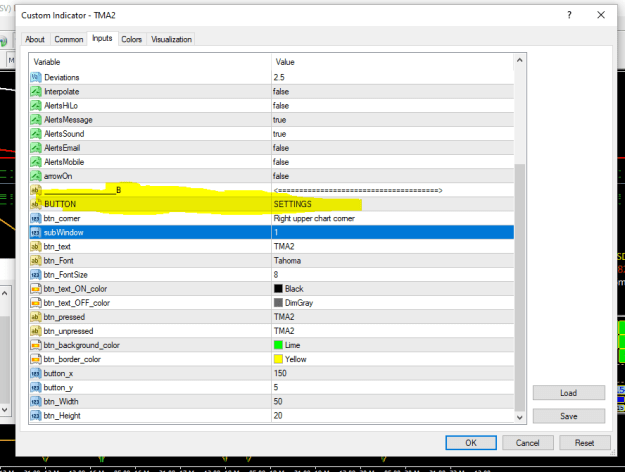Click the btn_FontSize integer icon
This screenshot has height=472, width=625.
coord(36,275)
